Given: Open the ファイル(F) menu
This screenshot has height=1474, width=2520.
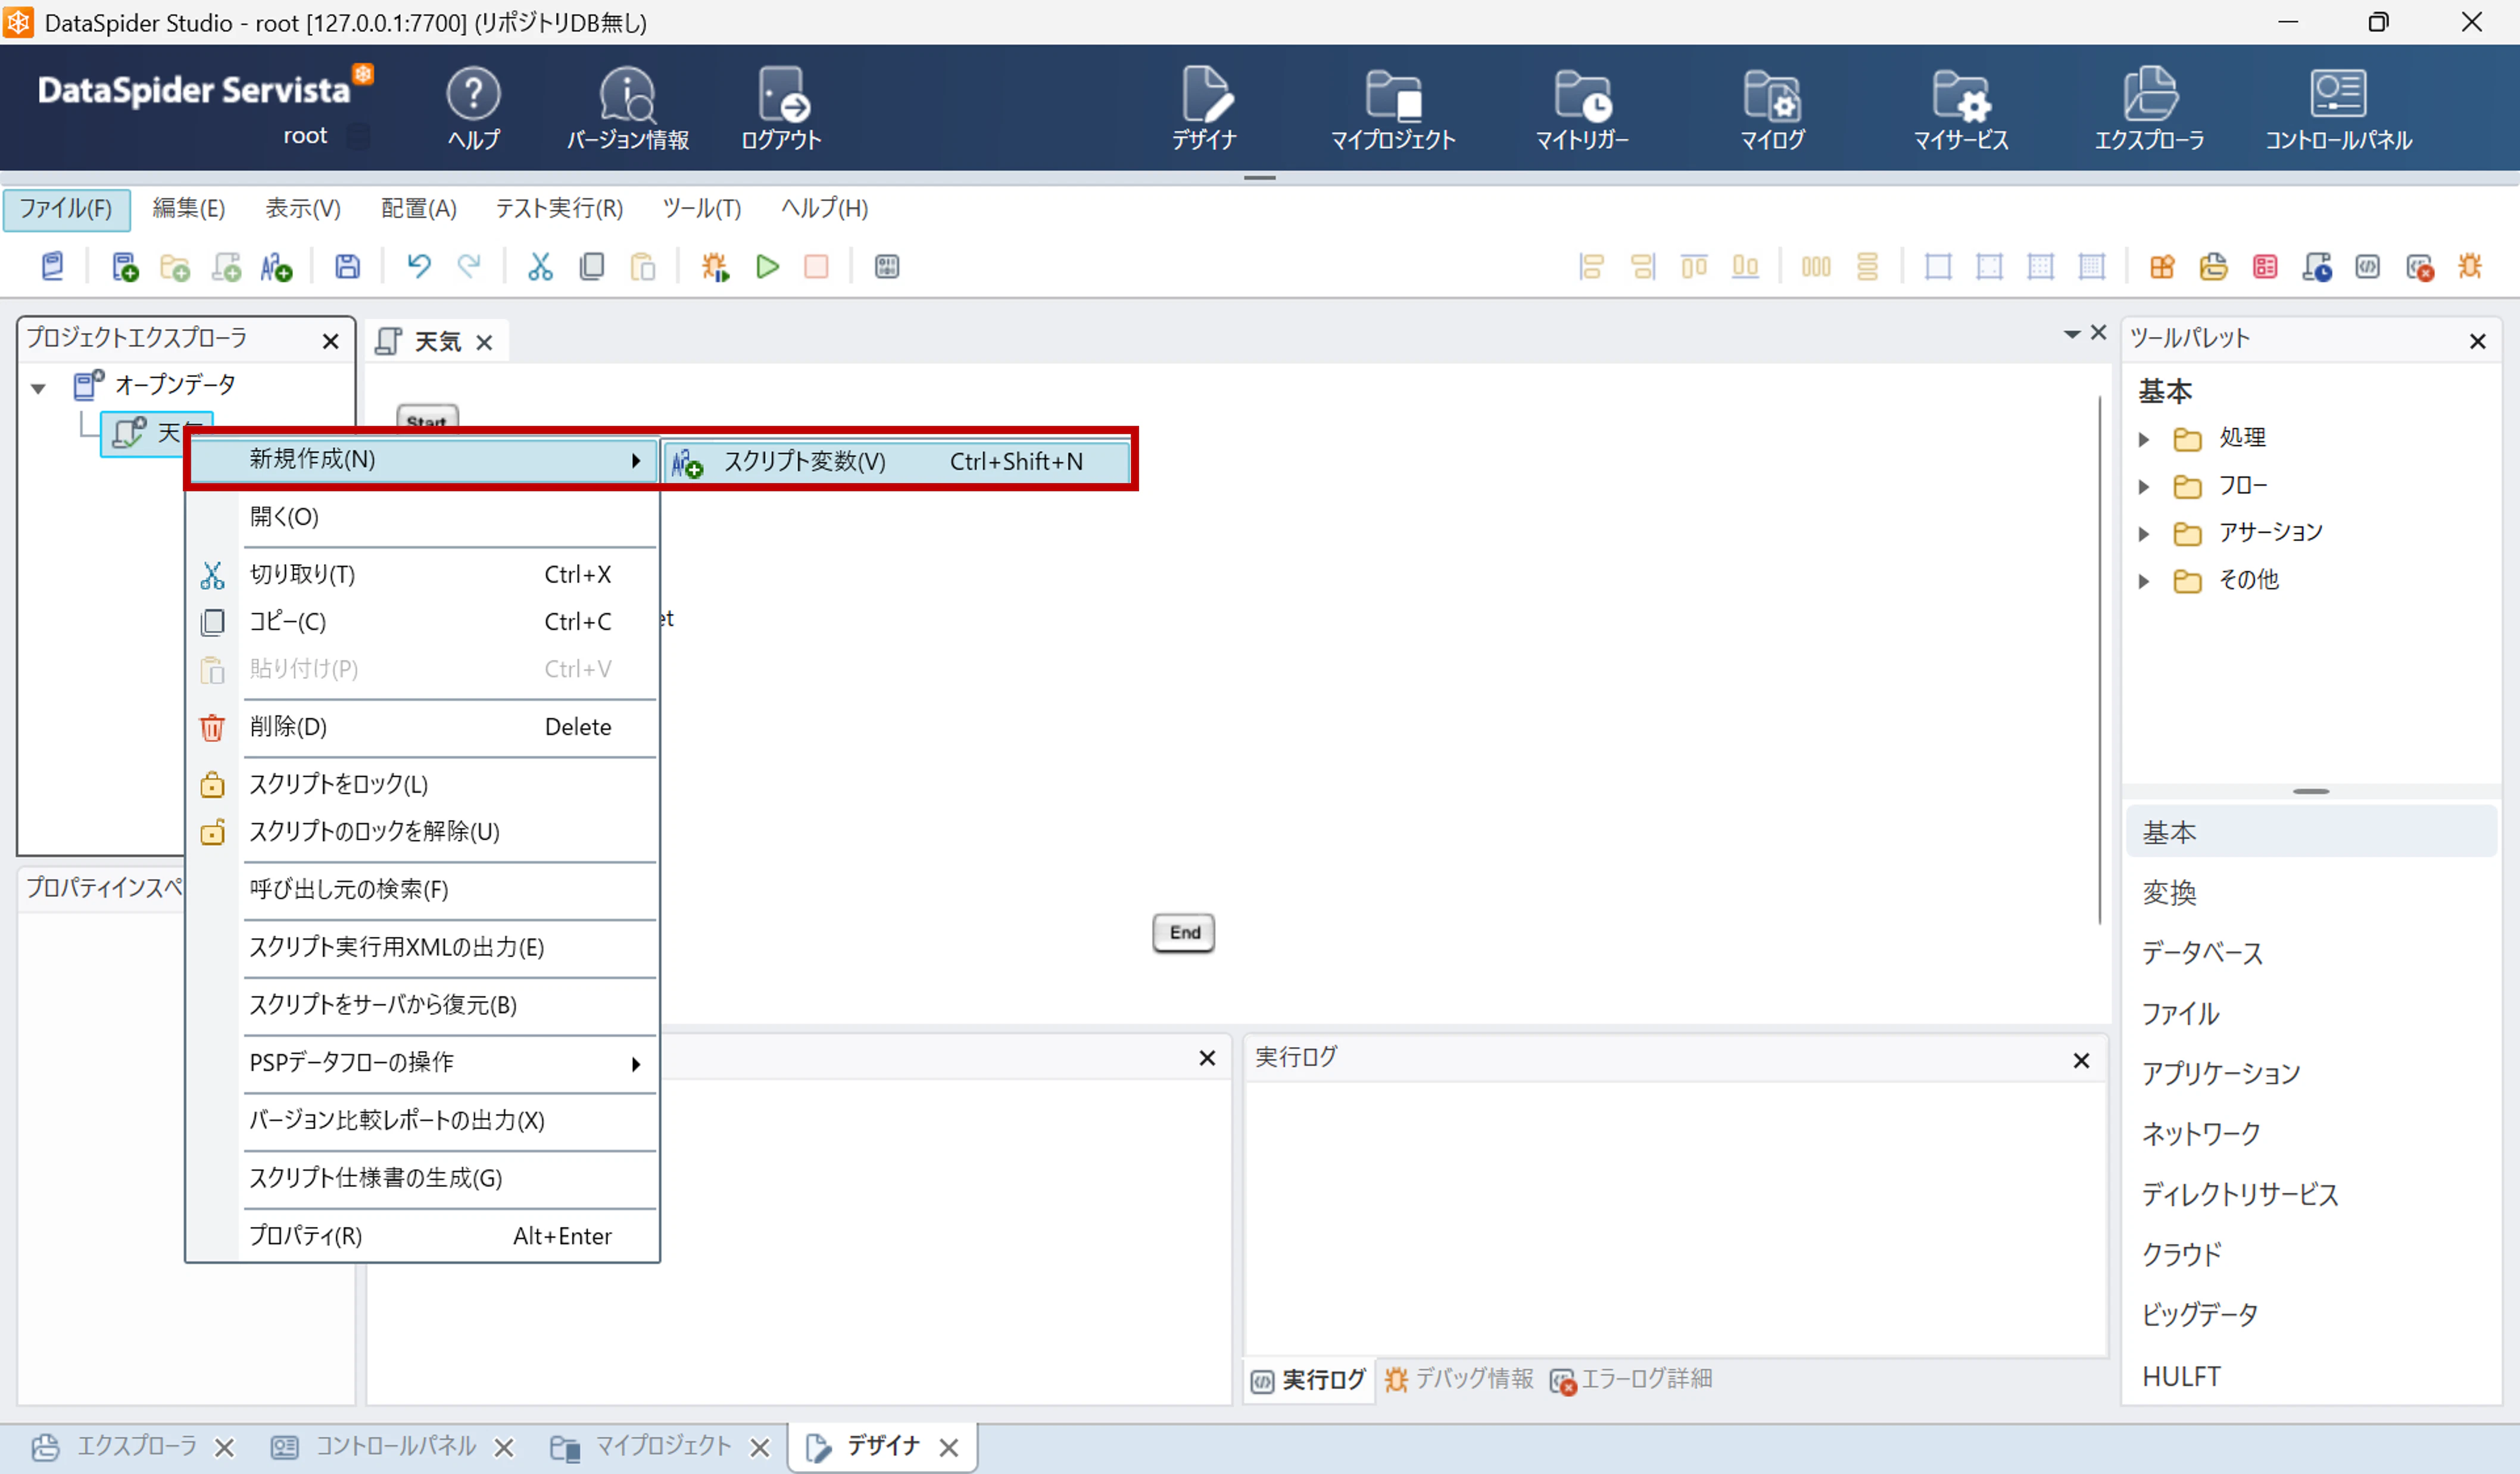Looking at the screenshot, I should coord(66,209).
